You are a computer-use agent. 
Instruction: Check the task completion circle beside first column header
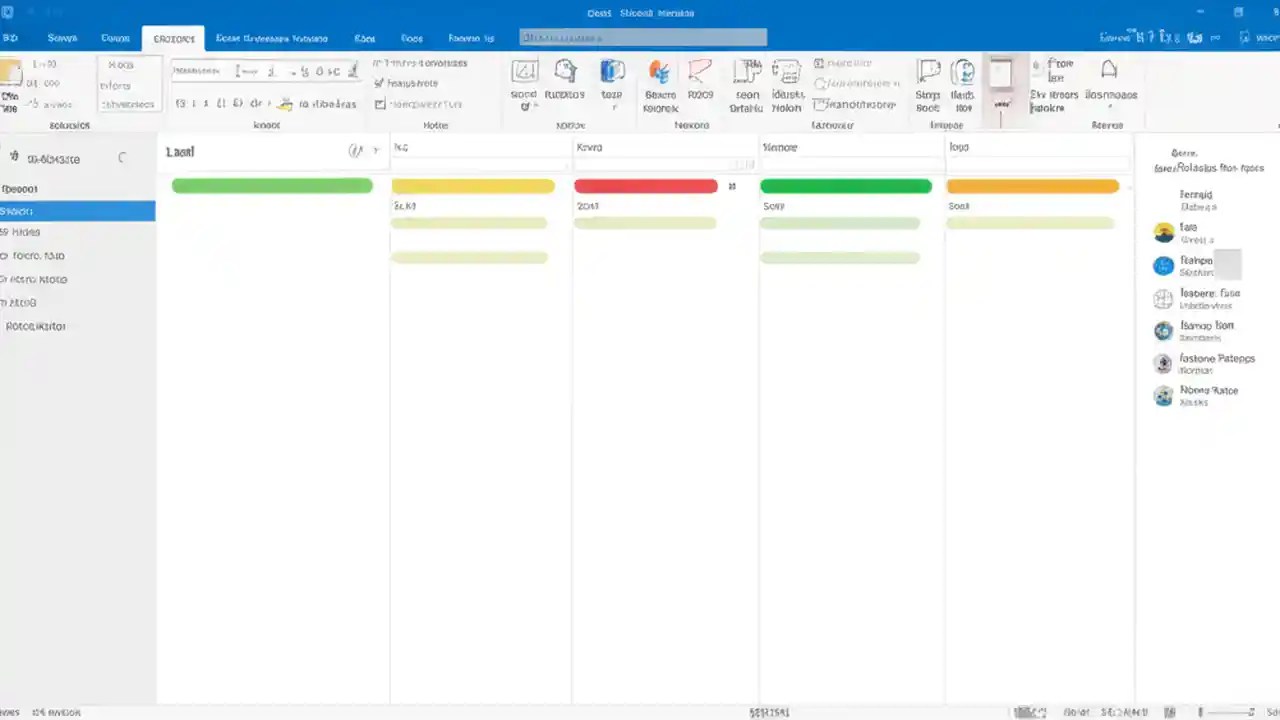355,151
